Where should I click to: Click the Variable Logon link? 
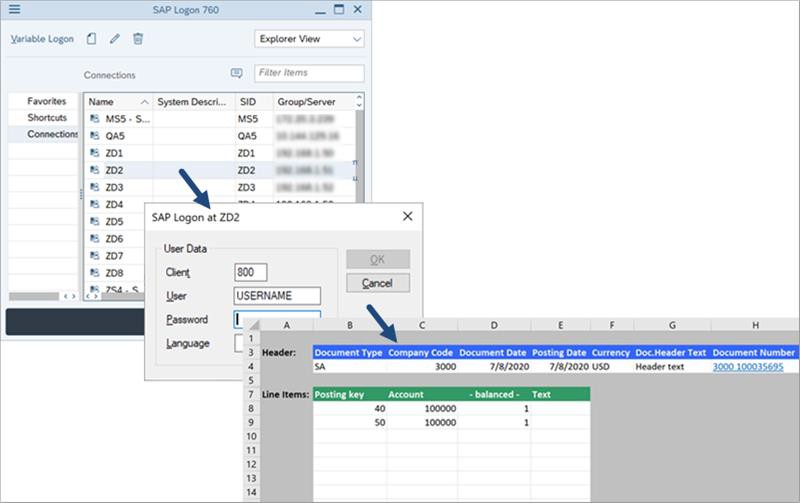click(x=42, y=39)
